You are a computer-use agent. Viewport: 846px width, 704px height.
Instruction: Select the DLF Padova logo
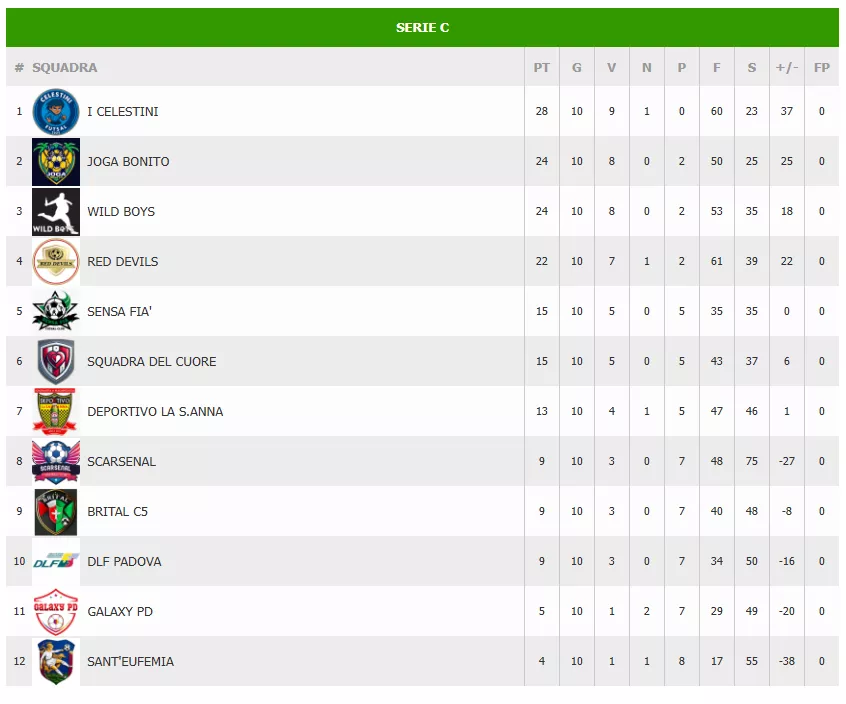click(56, 561)
